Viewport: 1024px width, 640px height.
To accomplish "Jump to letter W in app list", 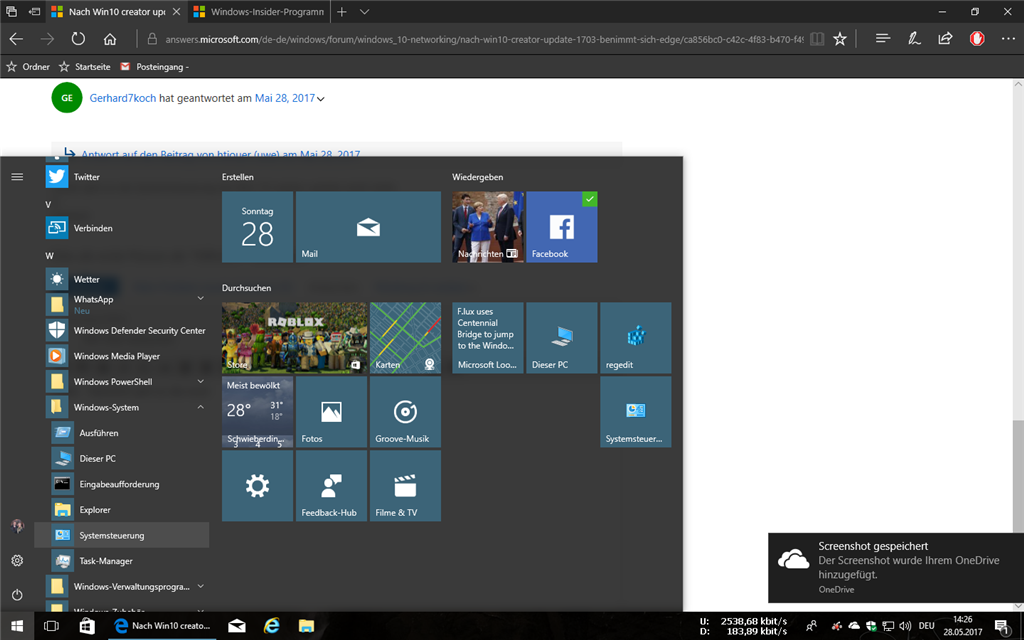I will tap(50, 255).
